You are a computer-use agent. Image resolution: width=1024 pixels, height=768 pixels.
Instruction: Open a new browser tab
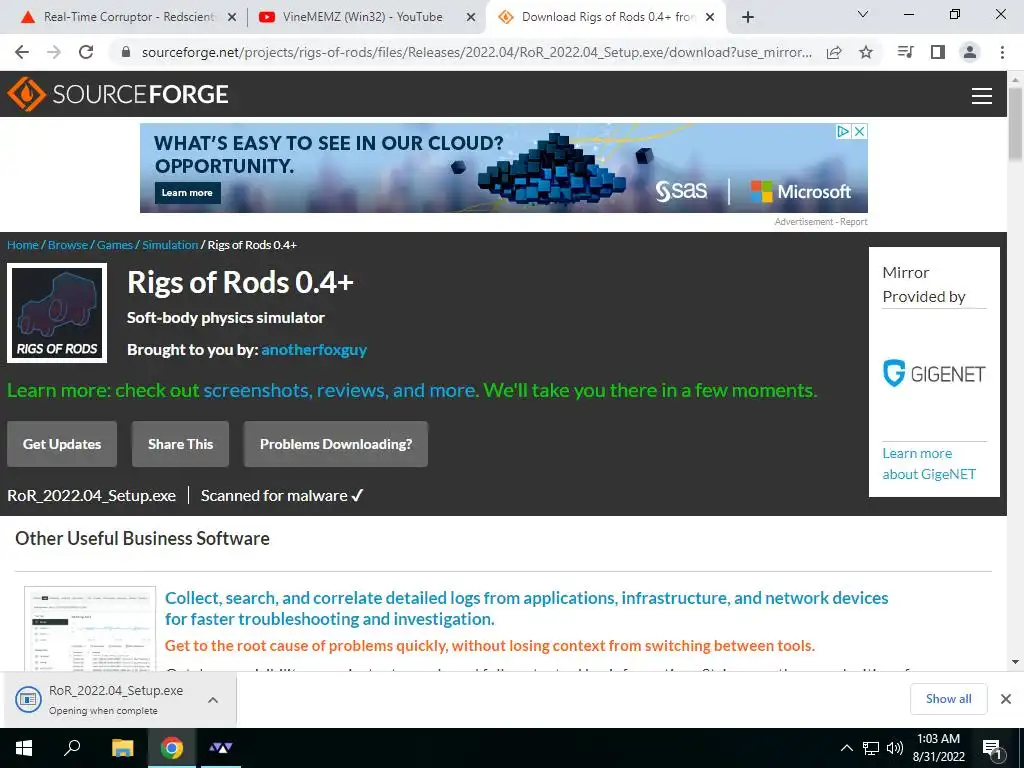click(x=748, y=18)
